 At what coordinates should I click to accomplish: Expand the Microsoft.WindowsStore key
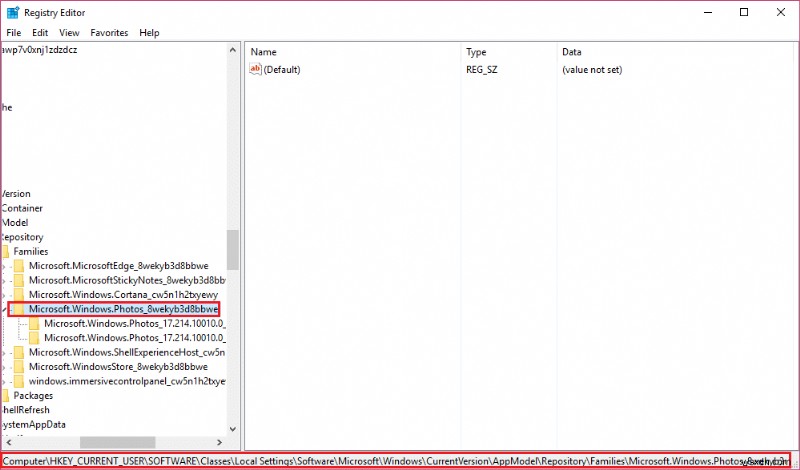[x=4, y=366]
